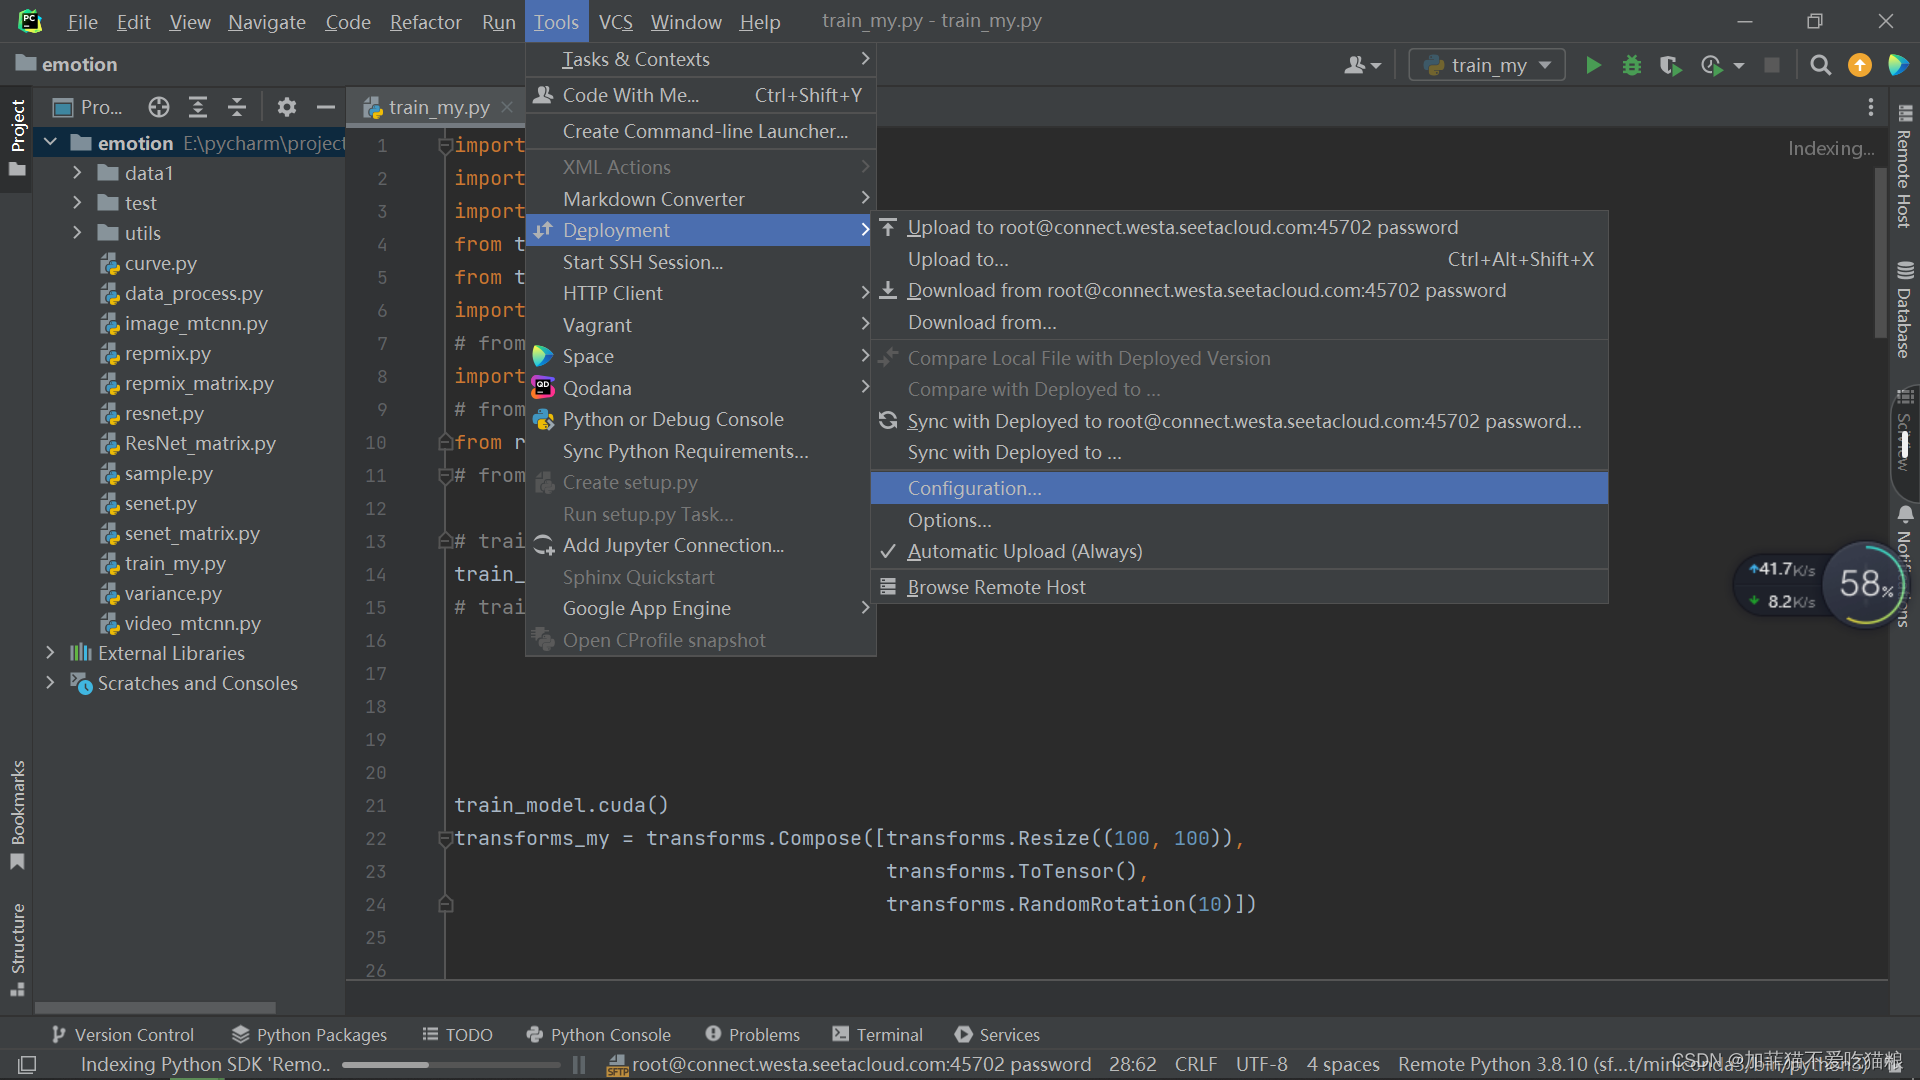Click the Run button in toolbar
The height and width of the screenshot is (1080, 1920).
[x=1593, y=65]
